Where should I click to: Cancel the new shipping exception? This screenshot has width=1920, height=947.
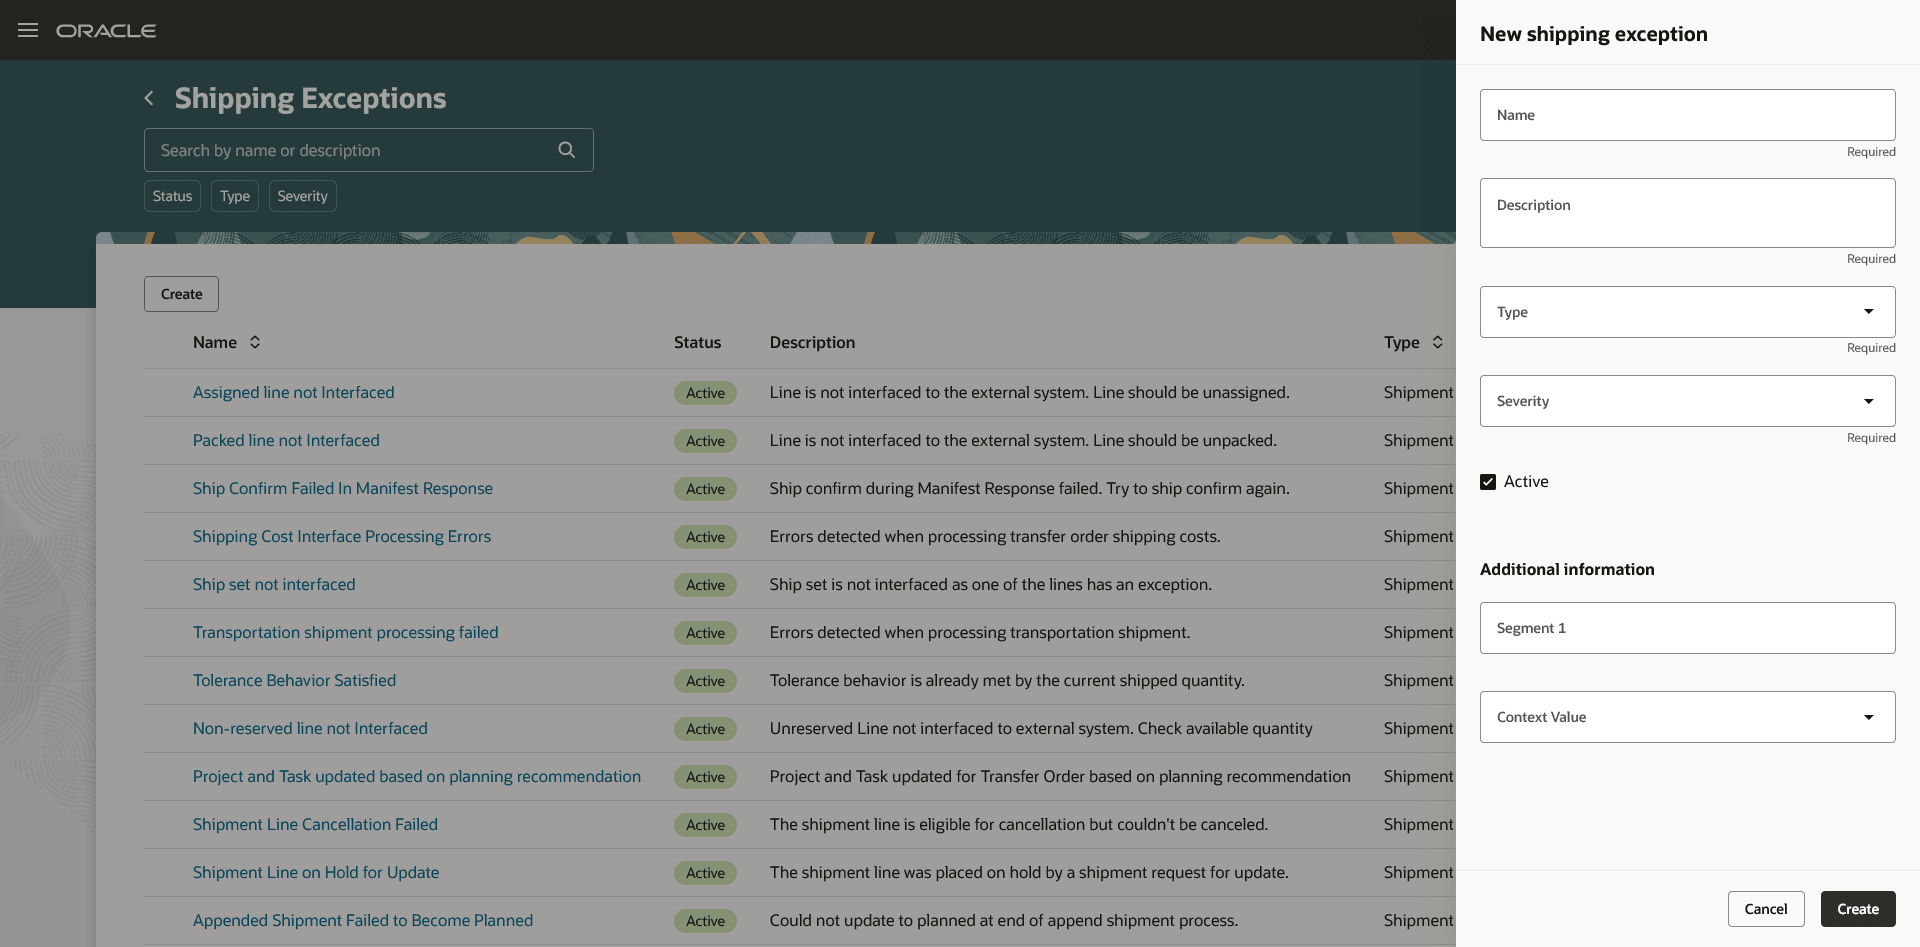1765,908
